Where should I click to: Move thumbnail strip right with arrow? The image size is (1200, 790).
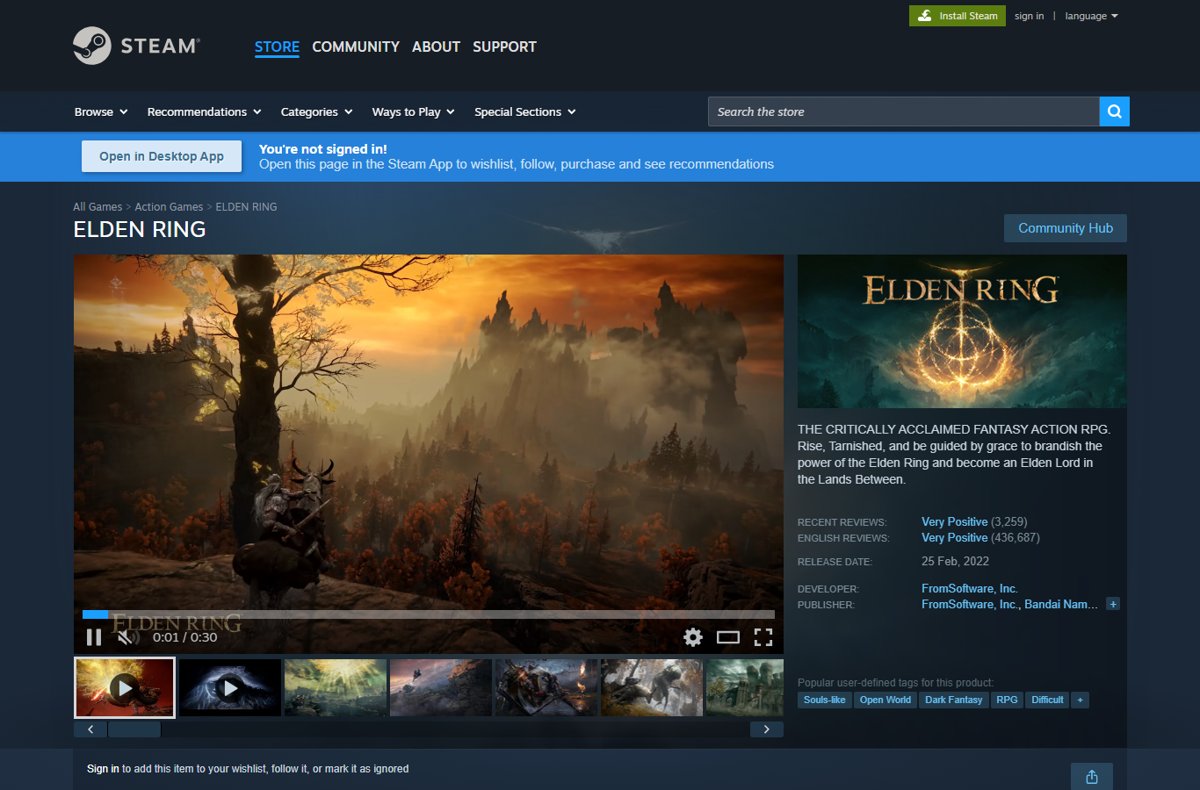[766, 729]
